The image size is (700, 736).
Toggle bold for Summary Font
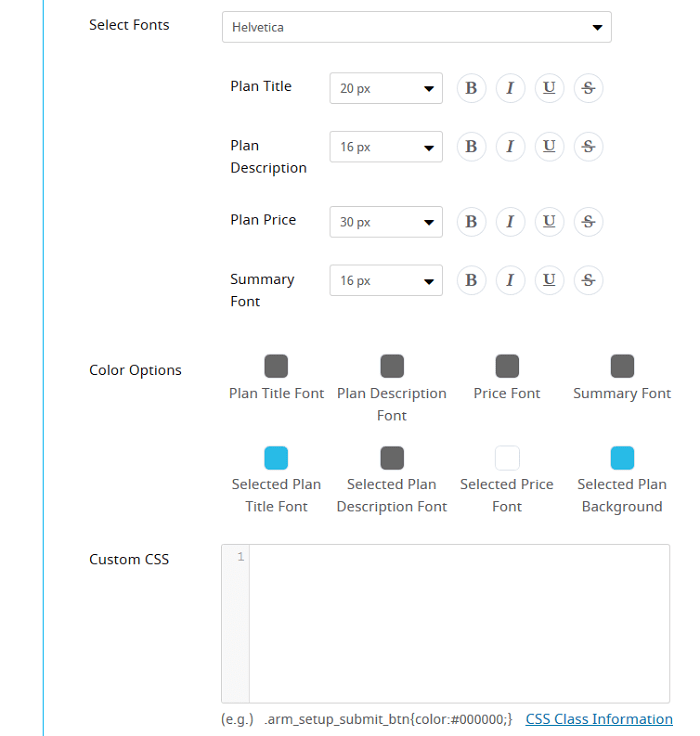pyautogui.click(x=471, y=280)
